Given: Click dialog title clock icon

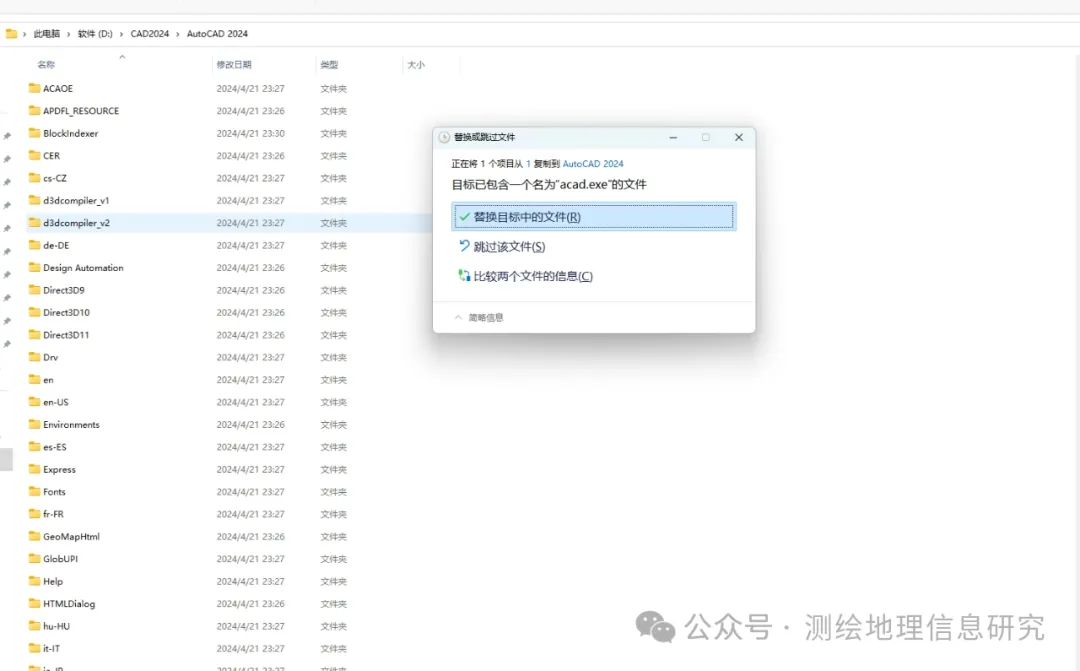Looking at the screenshot, I should coord(444,137).
